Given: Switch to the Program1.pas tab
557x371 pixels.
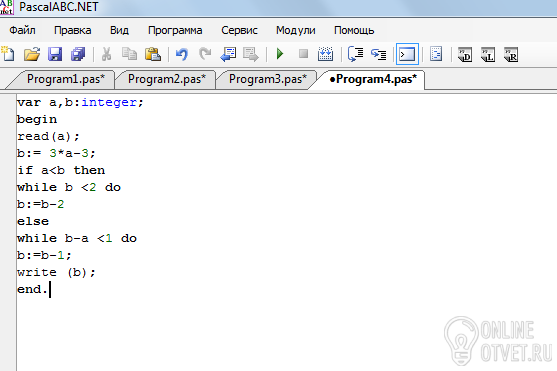Looking at the screenshot, I should pos(66,79).
